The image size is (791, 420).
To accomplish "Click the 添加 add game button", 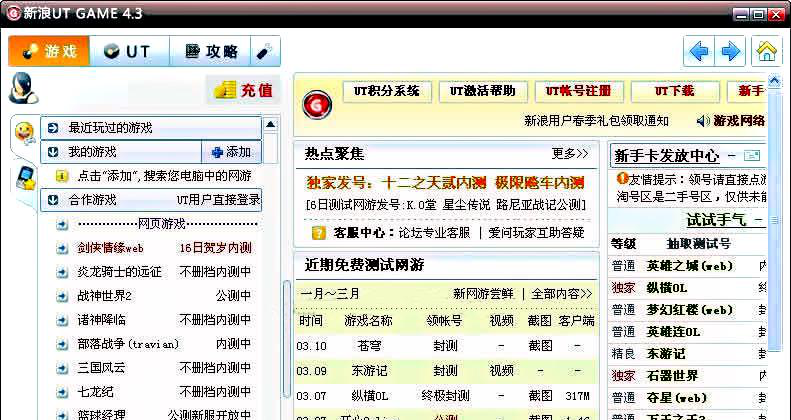I will point(232,152).
